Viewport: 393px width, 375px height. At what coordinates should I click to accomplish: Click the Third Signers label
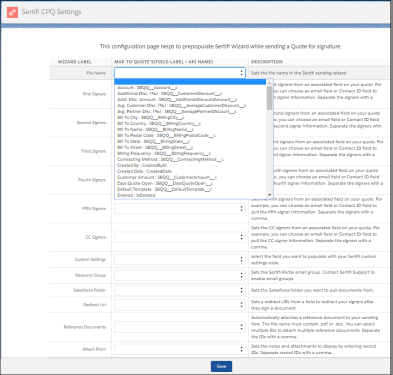coord(93,151)
